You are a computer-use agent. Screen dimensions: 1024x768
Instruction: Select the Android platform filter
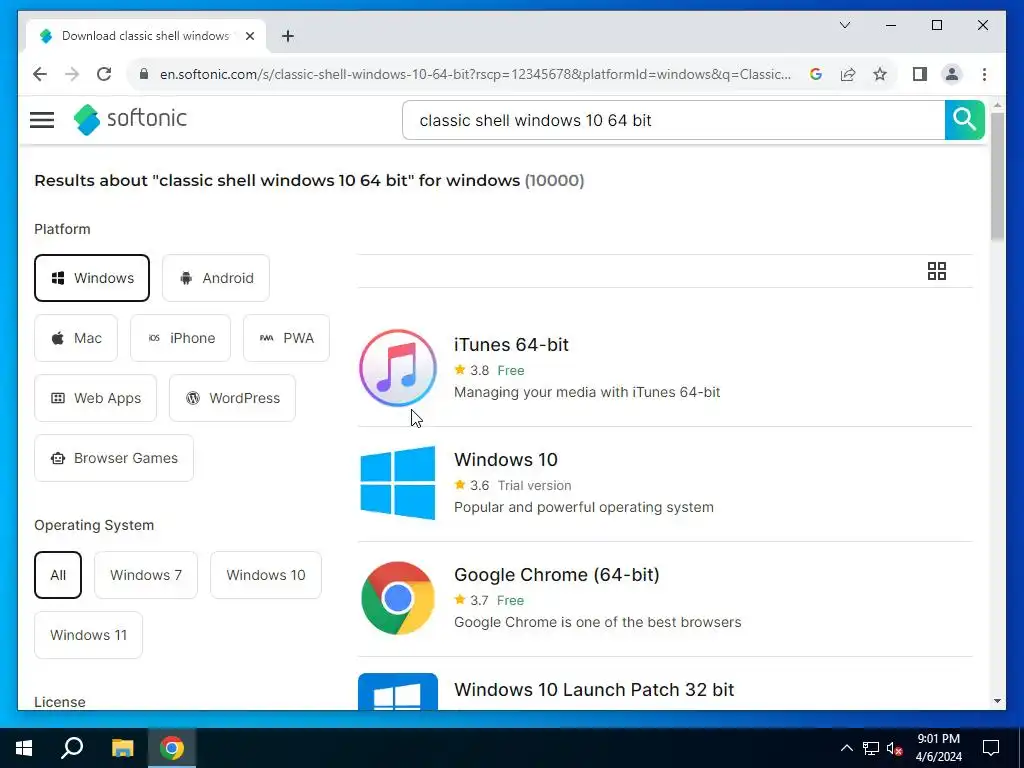[x=216, y=278]
